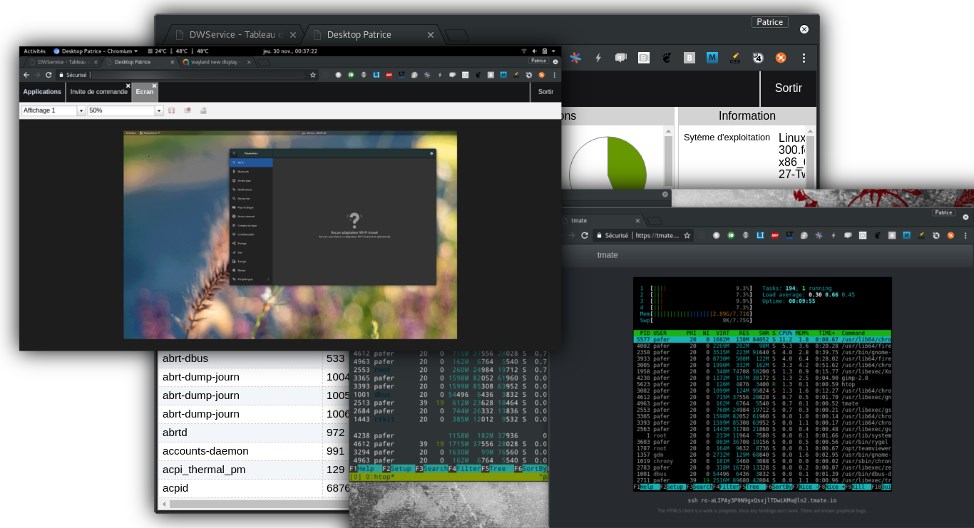The image size is (974, 528).
Task: Click the abrtd row in the process list
Action: pos(253,432)
